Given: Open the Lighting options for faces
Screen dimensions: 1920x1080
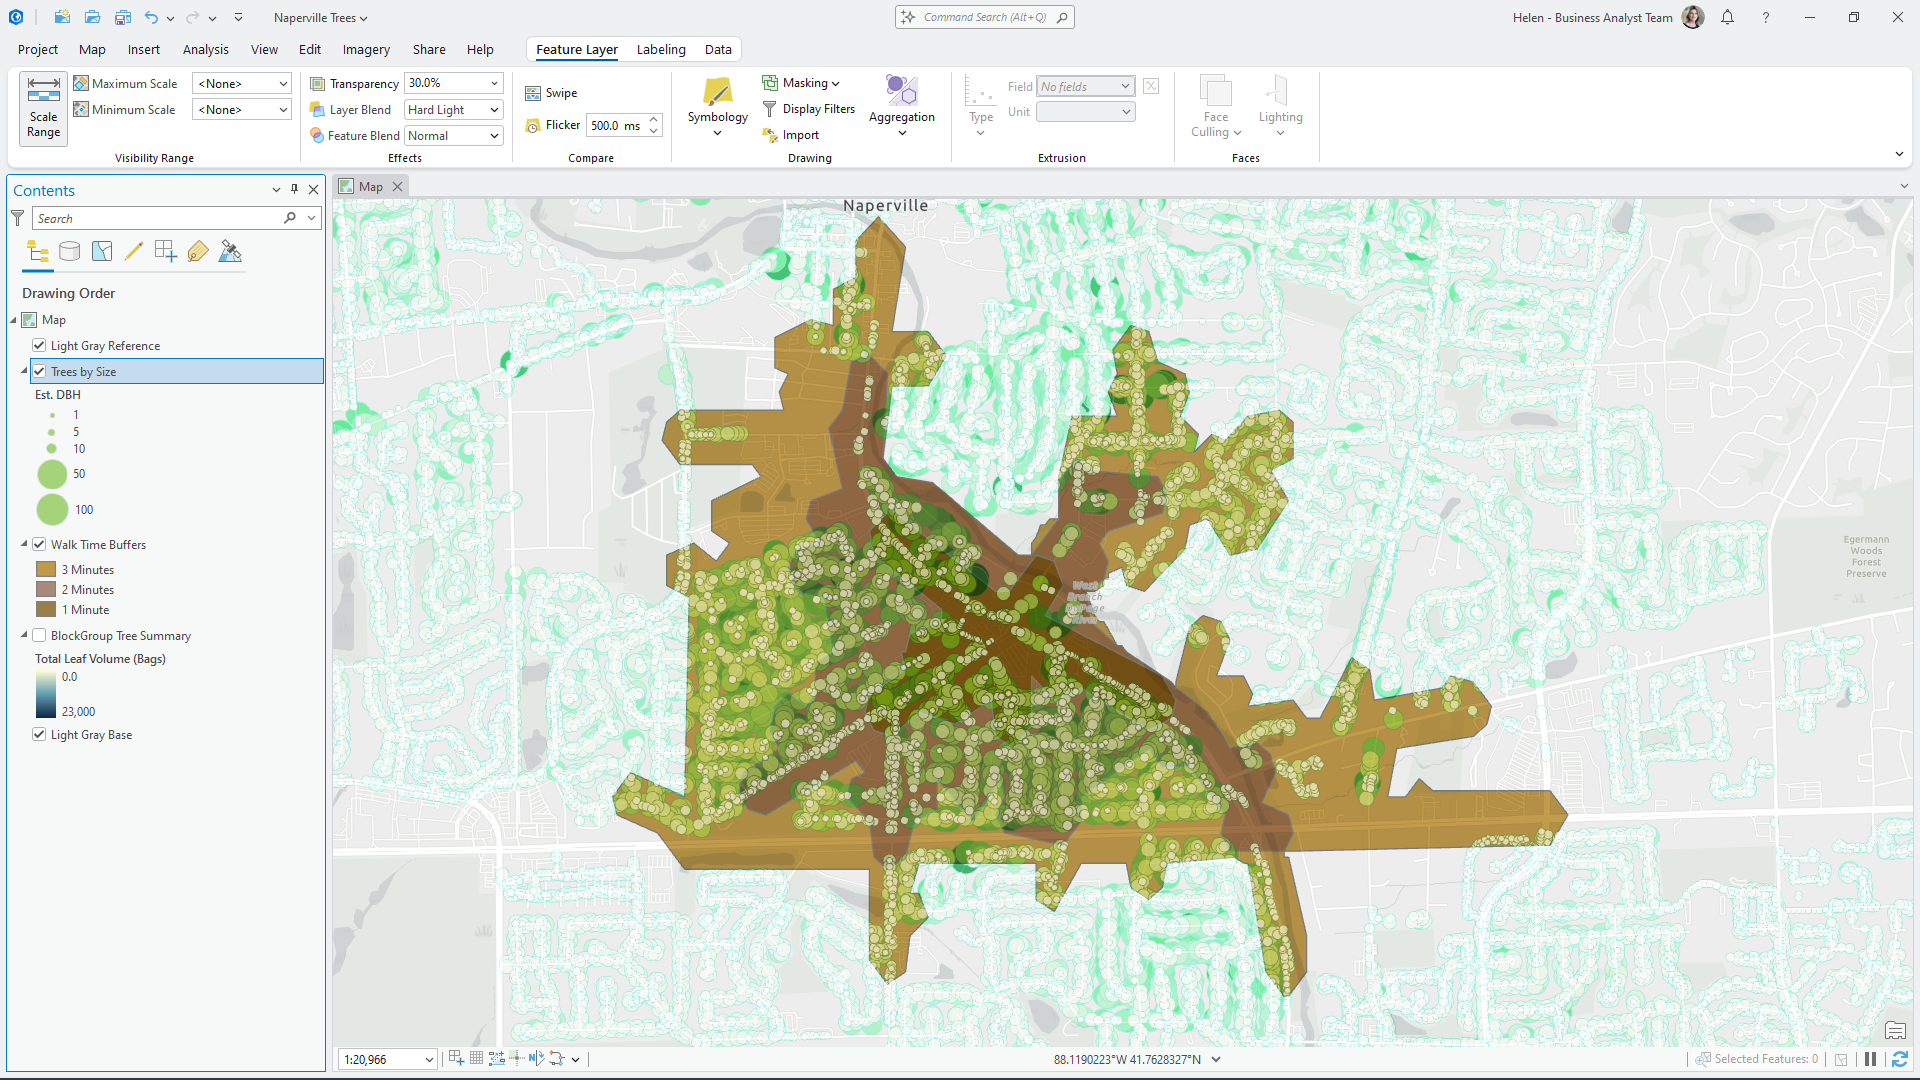Looking at the screenshot, I should (x=1280, y=105).
